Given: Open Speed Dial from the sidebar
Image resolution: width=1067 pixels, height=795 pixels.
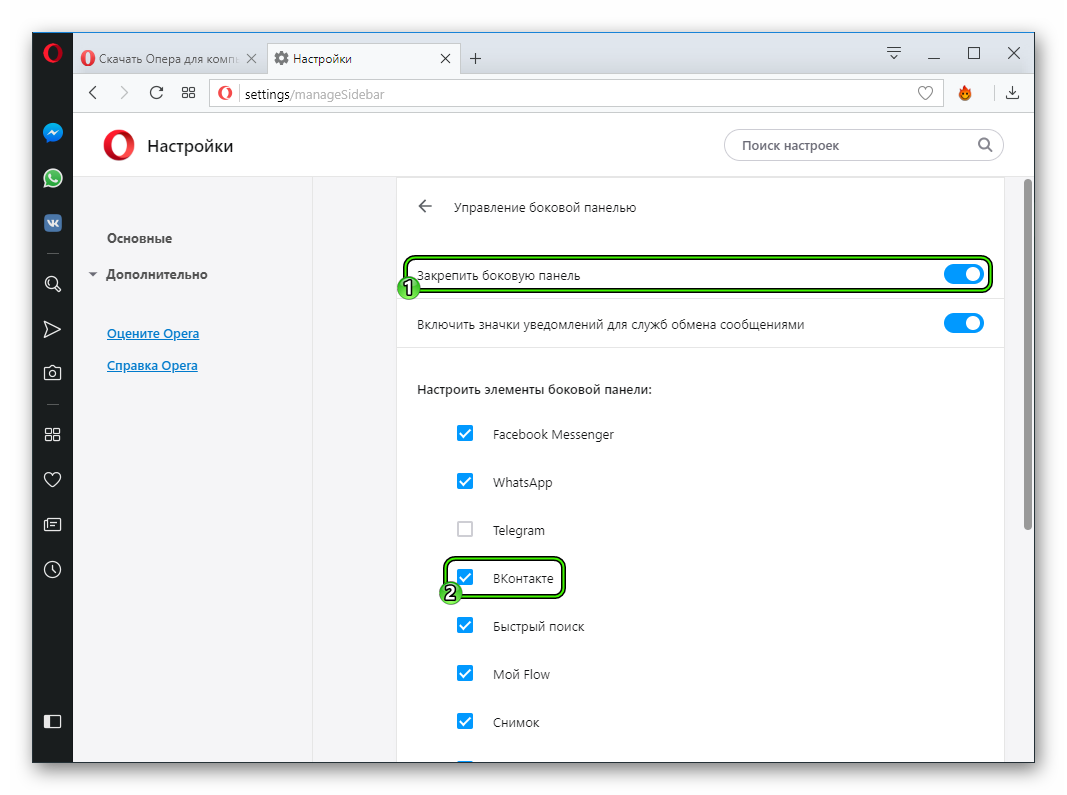Looking at the screenshot, I should 52,434.
